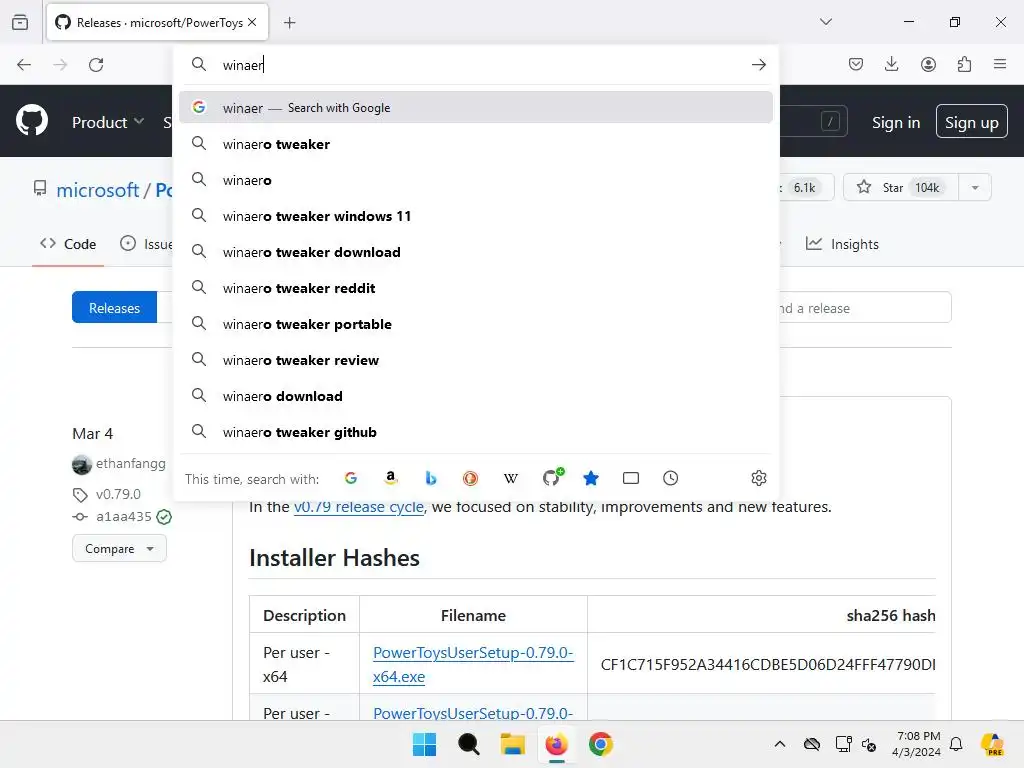Click the address bar text field

(483, 65)
